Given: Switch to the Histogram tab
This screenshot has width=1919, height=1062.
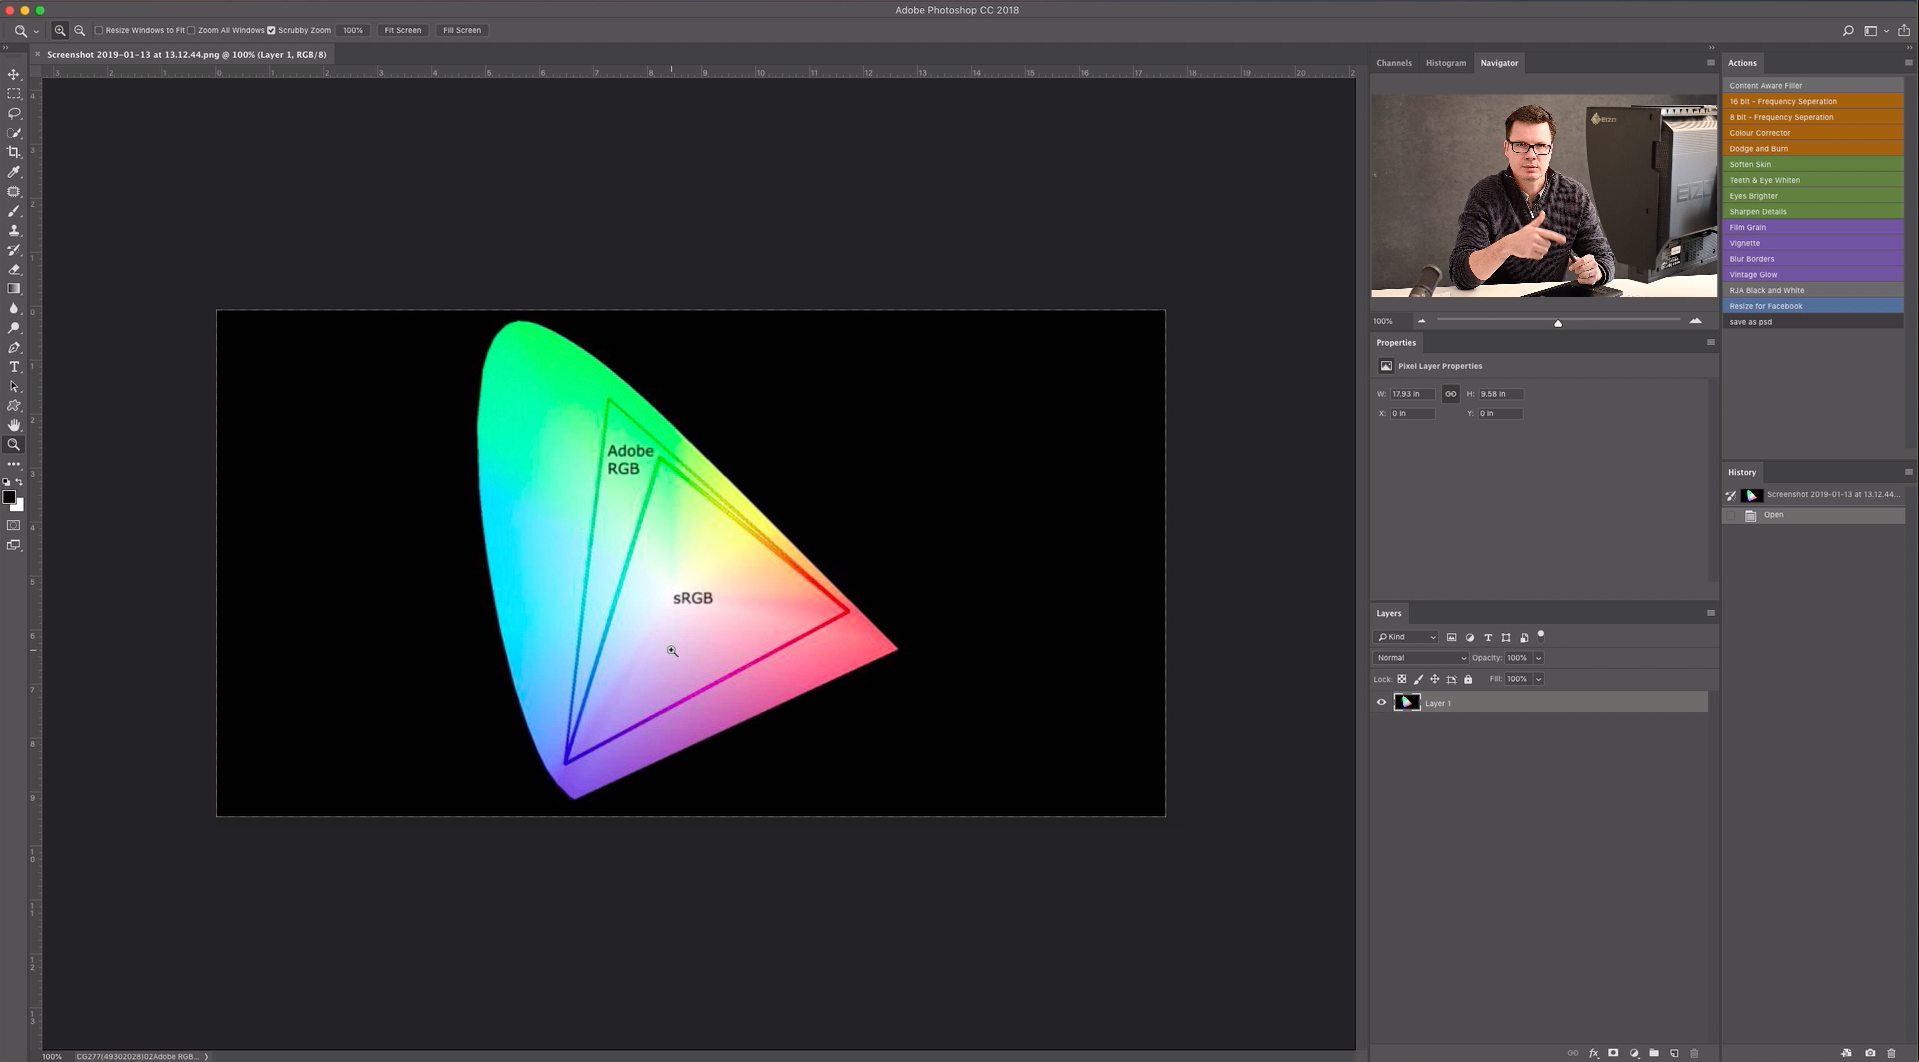Looking at the screenshot, I should point(1445,63).
